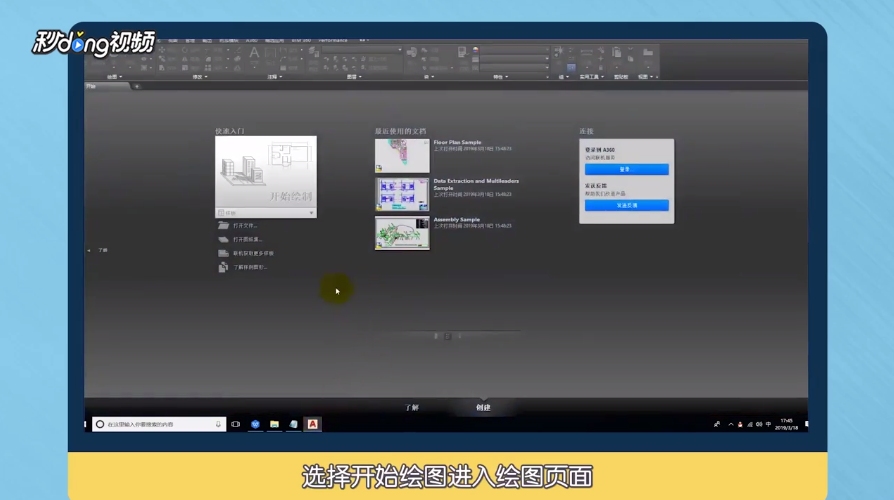894x500 pixels.
Task: Switch to the 了解 page tab
Action: pyautogui.click(x=412, y=408)
